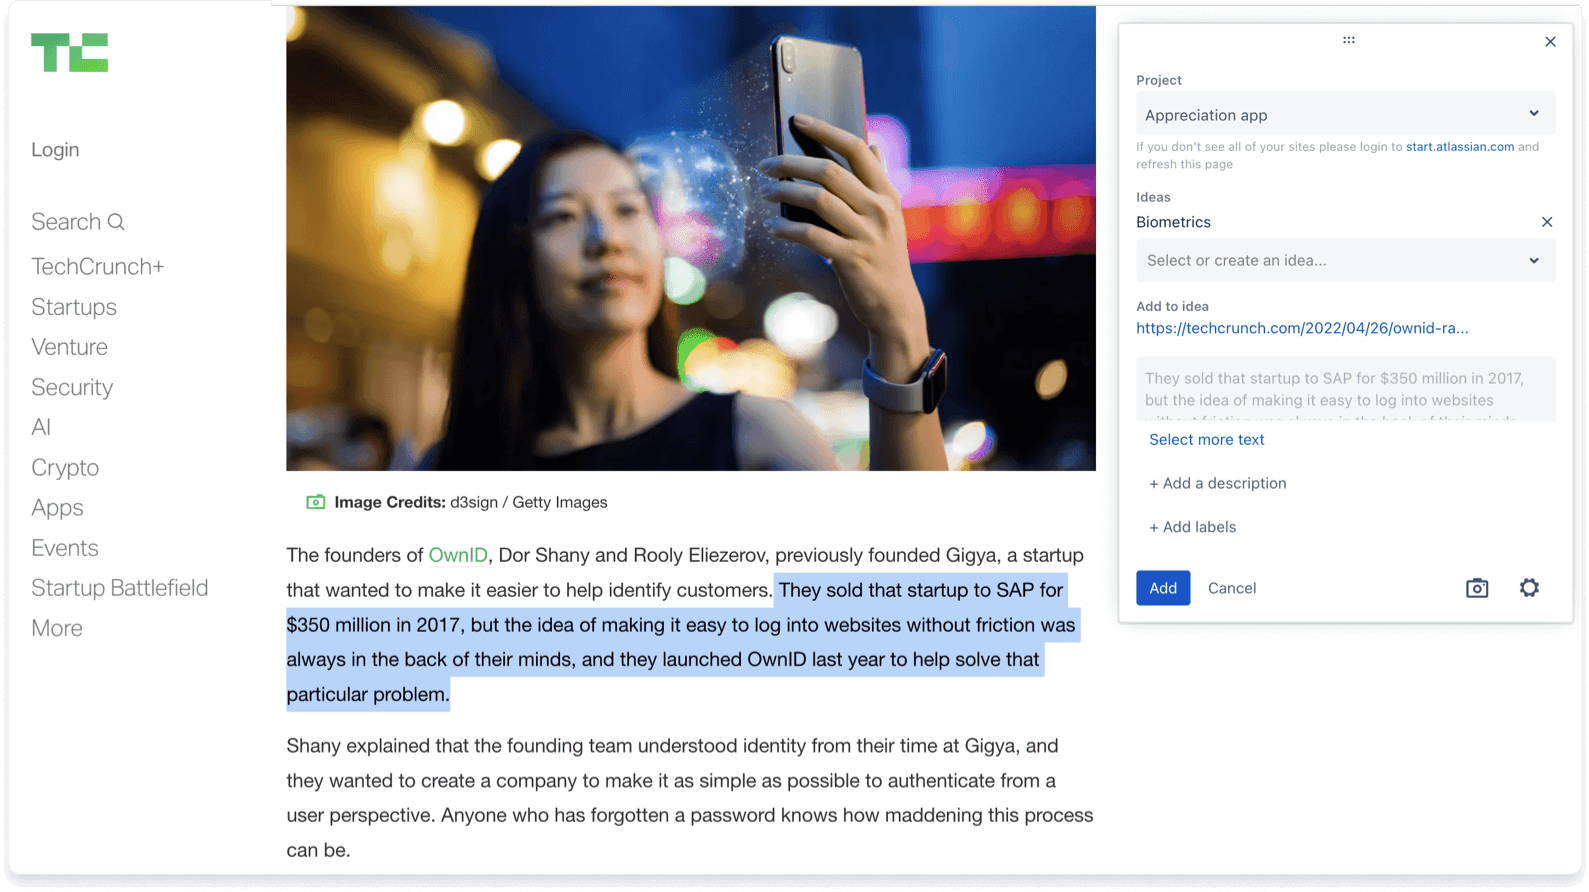Remove the Biometrics idea

tap(1546, 222)
